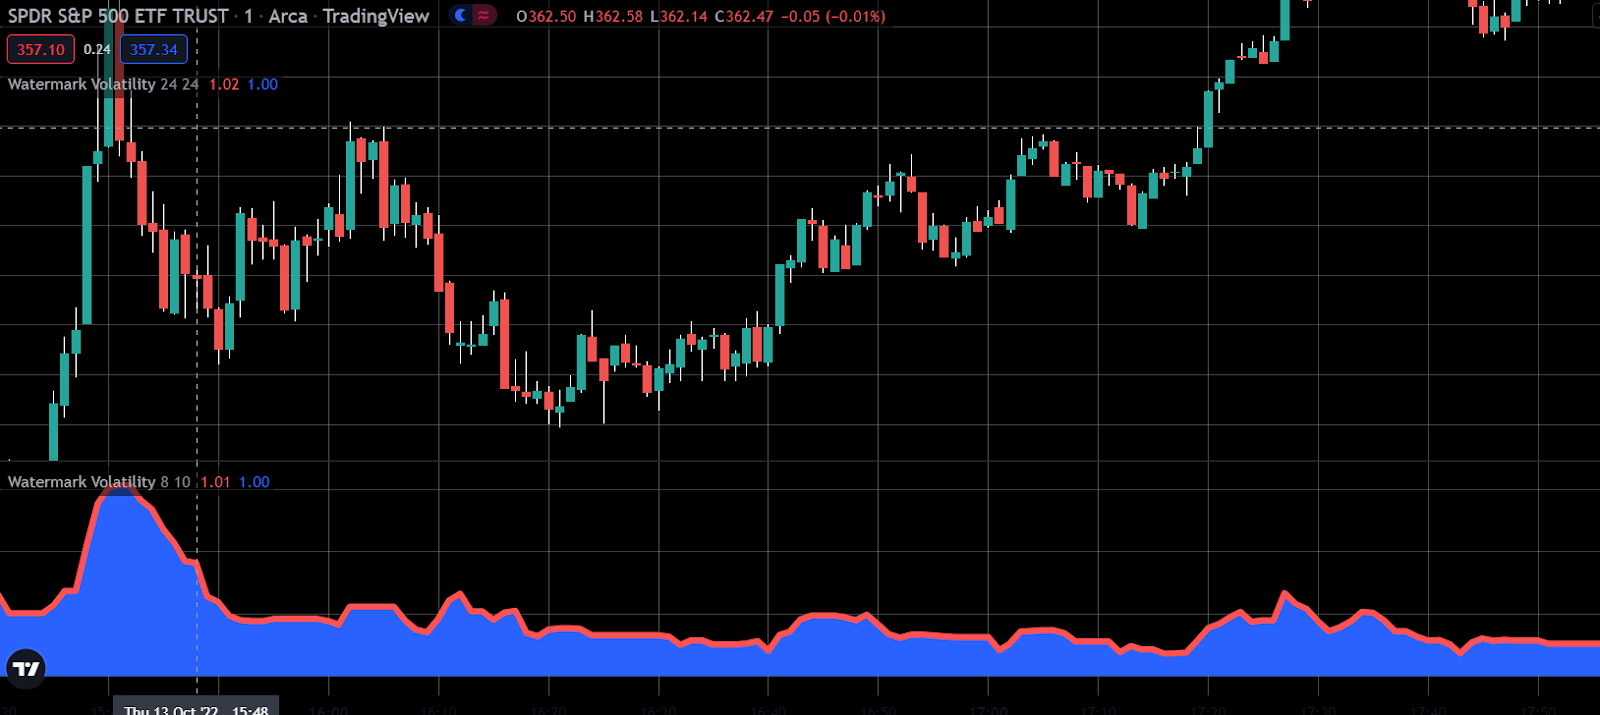Image resolution: width=1600 pixels, height=715 pixels.
Task: Select the Watermark Volatility 24 24 indicator legend
Action: (x=103, y=84)
